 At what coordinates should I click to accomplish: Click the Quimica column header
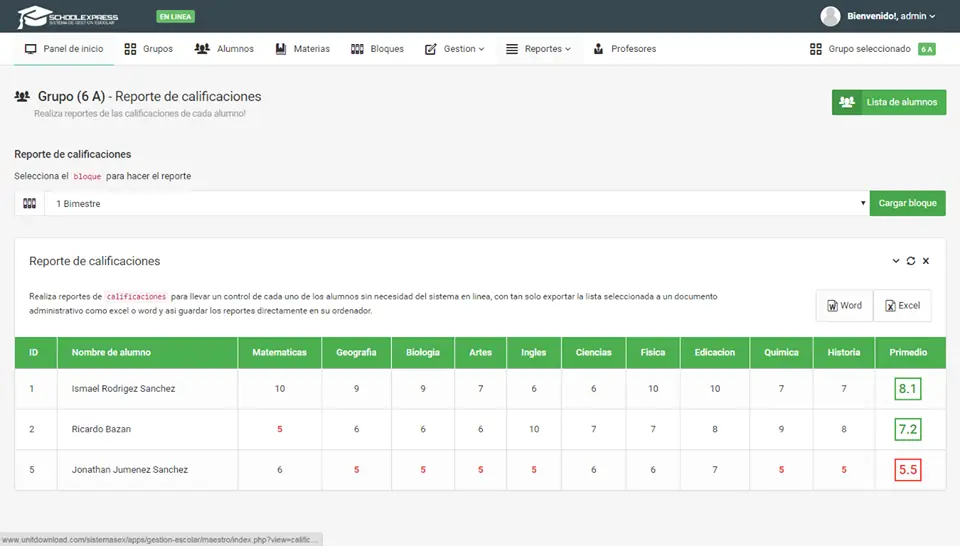(x=781, y=353)
